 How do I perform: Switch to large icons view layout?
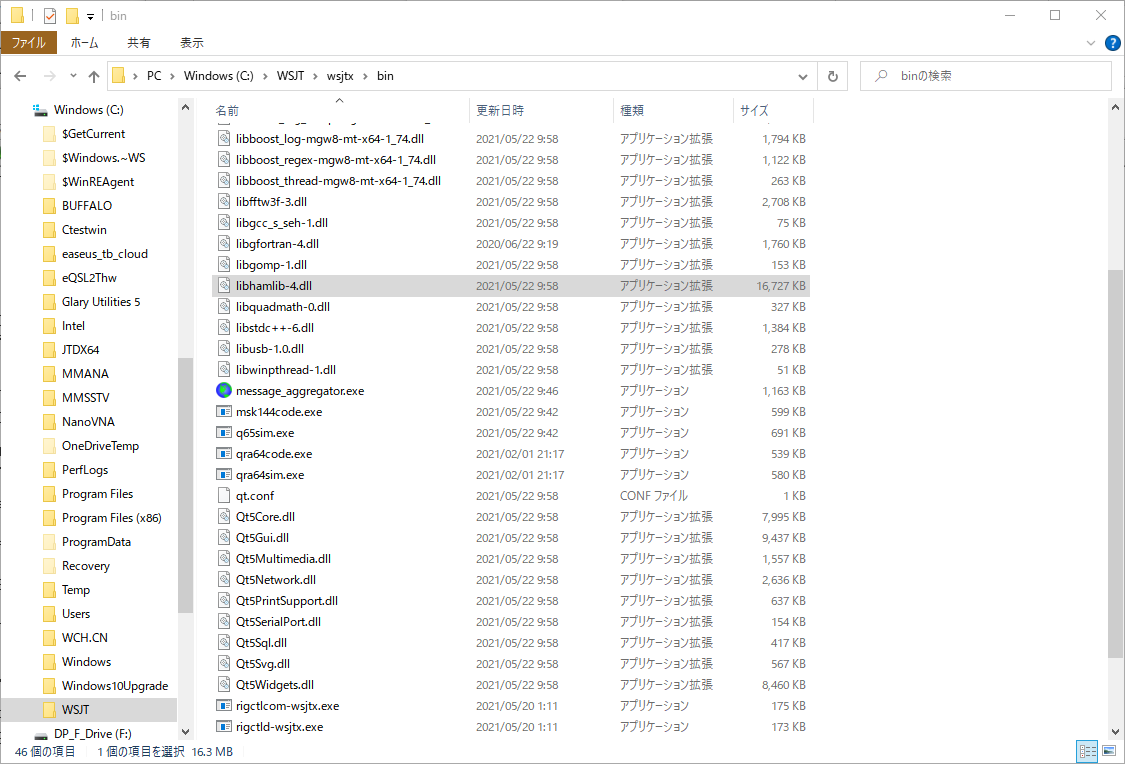click(x=1109, y=751)
